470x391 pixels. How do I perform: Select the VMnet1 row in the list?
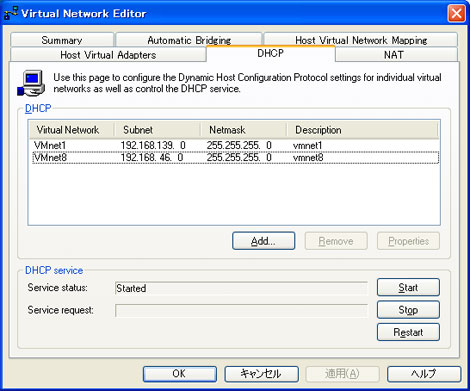pos(235,145)
